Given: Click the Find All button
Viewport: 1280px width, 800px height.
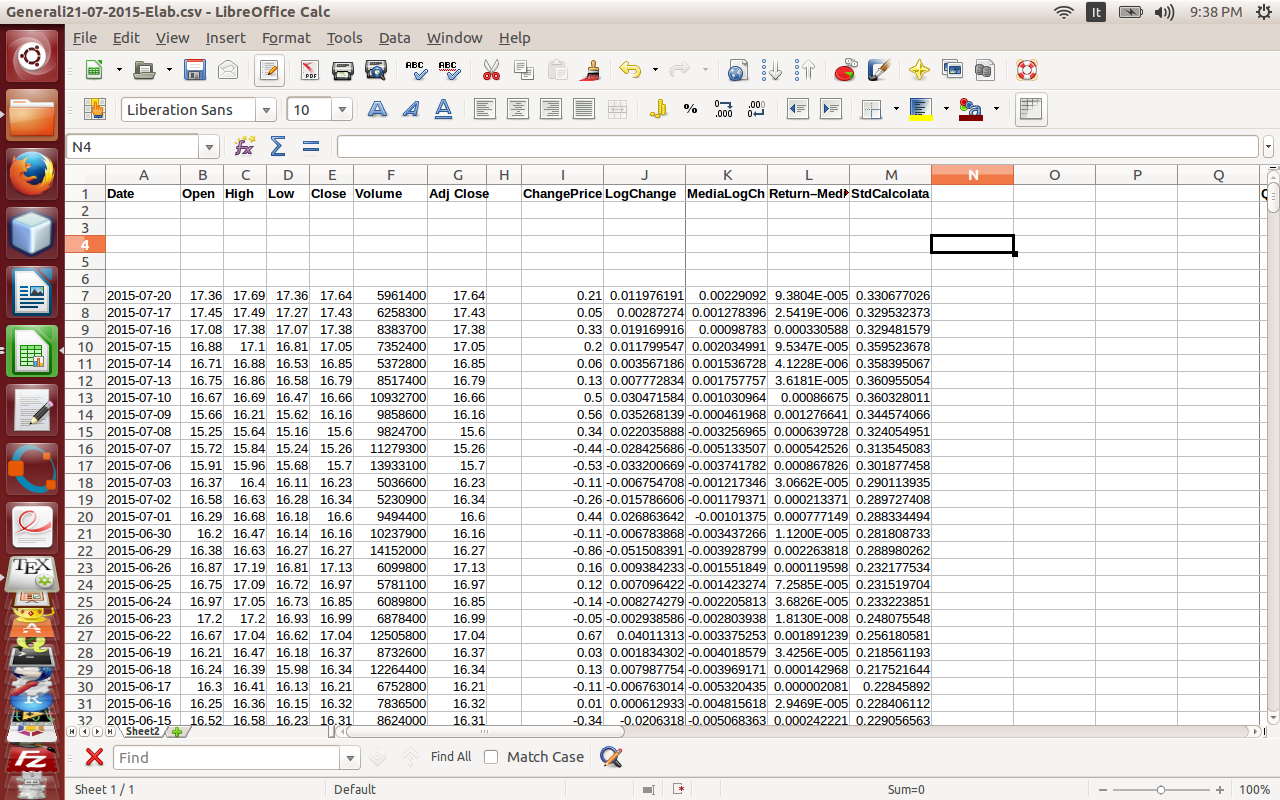Looking at the screenshot, I should tap(451, 757).
